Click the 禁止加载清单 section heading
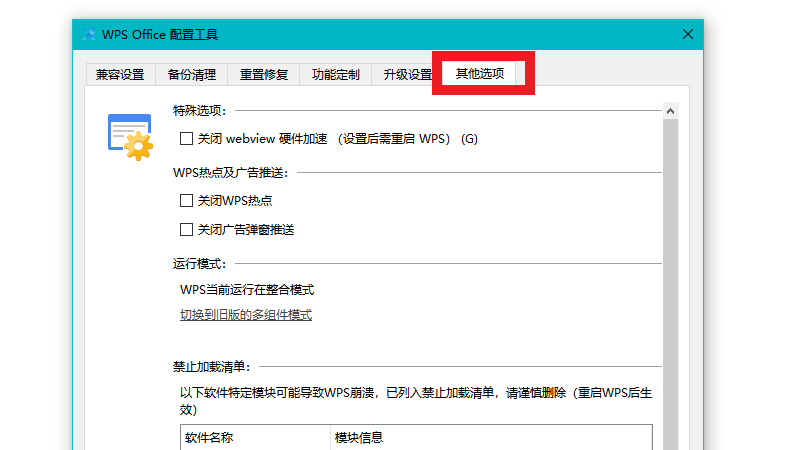The width and height of the screenshot is (800, 450). click(211, 367)
